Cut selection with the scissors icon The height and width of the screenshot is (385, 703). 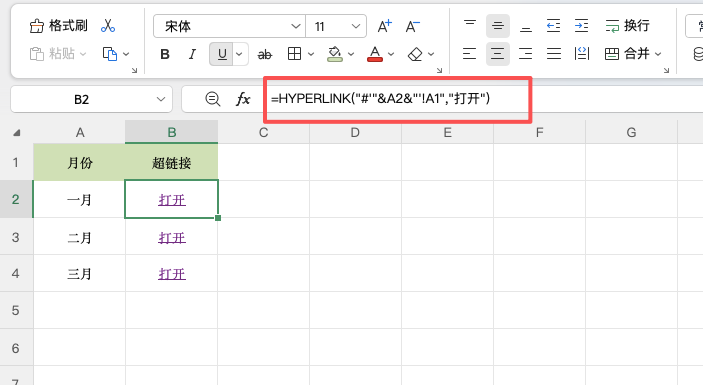tap(108, 26)
